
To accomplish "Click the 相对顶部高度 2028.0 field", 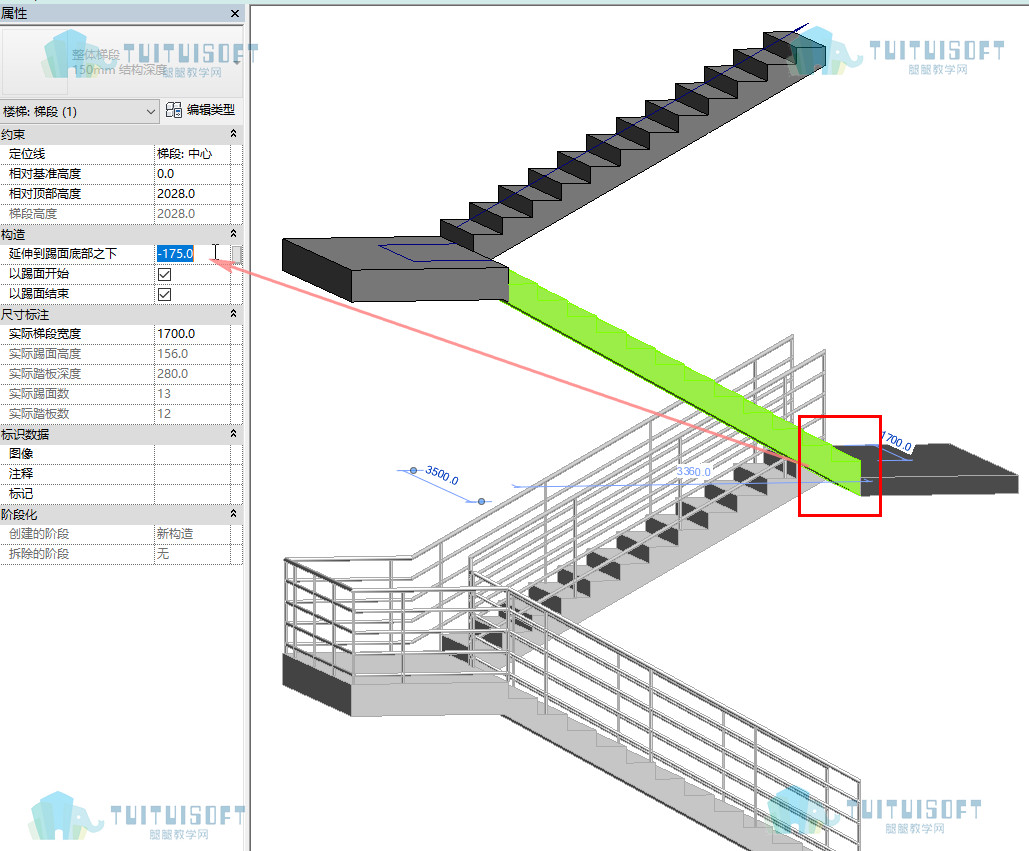I will coord(193,194).
